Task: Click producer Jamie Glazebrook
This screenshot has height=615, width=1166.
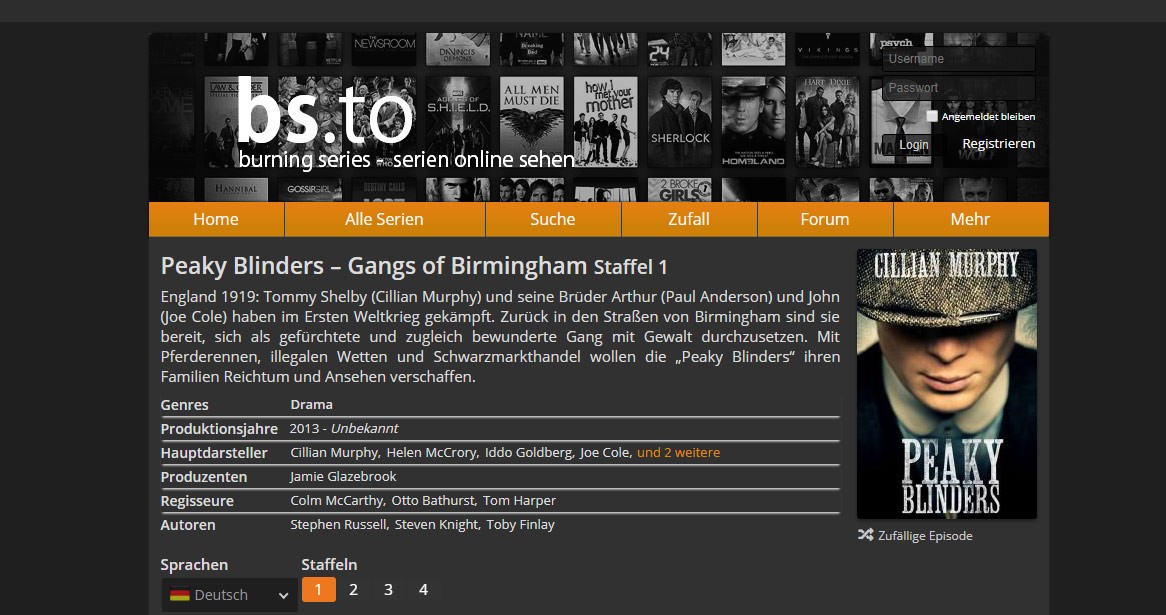Action: point(343,476)
